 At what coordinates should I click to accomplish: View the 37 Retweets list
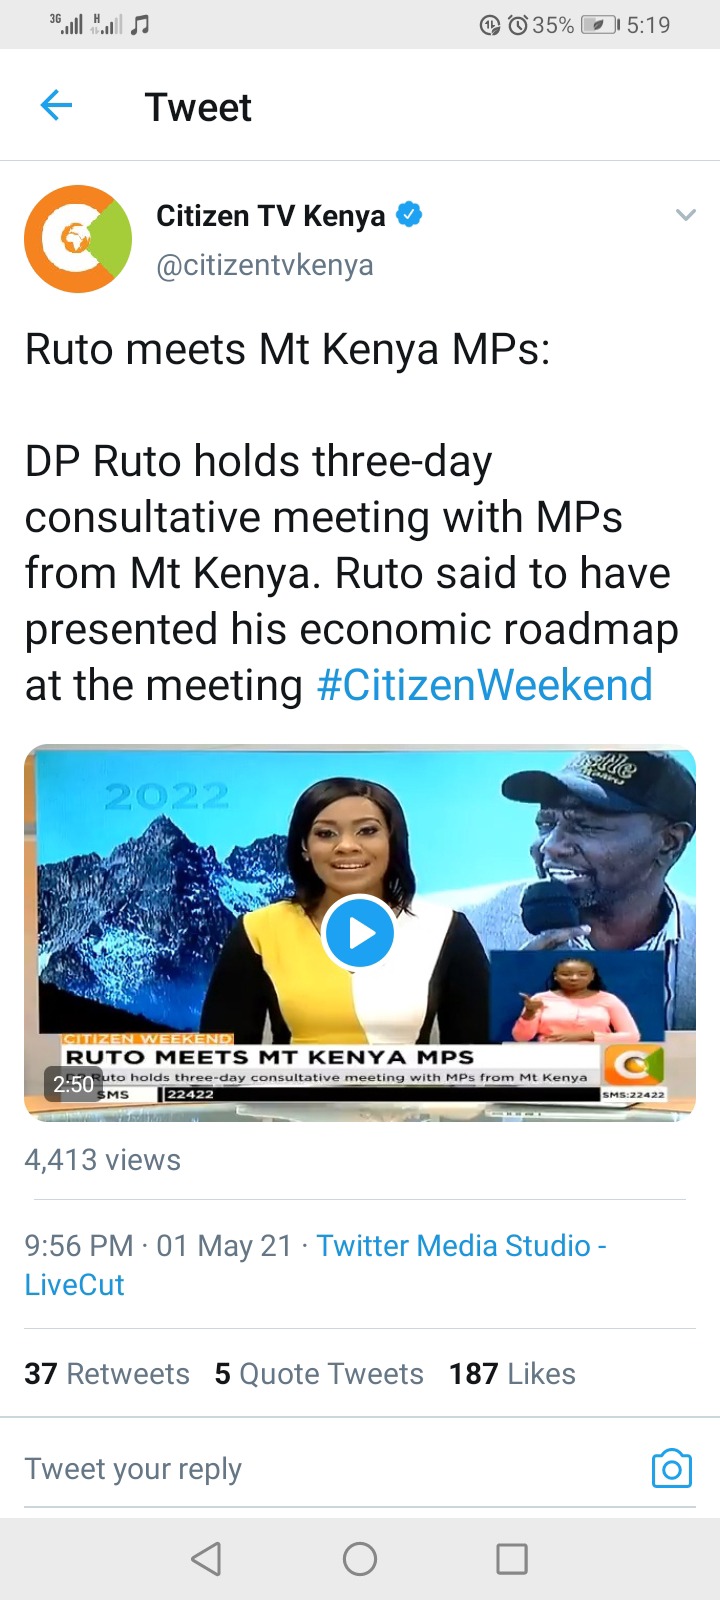pyautogui.click(x=107, y=1374)
